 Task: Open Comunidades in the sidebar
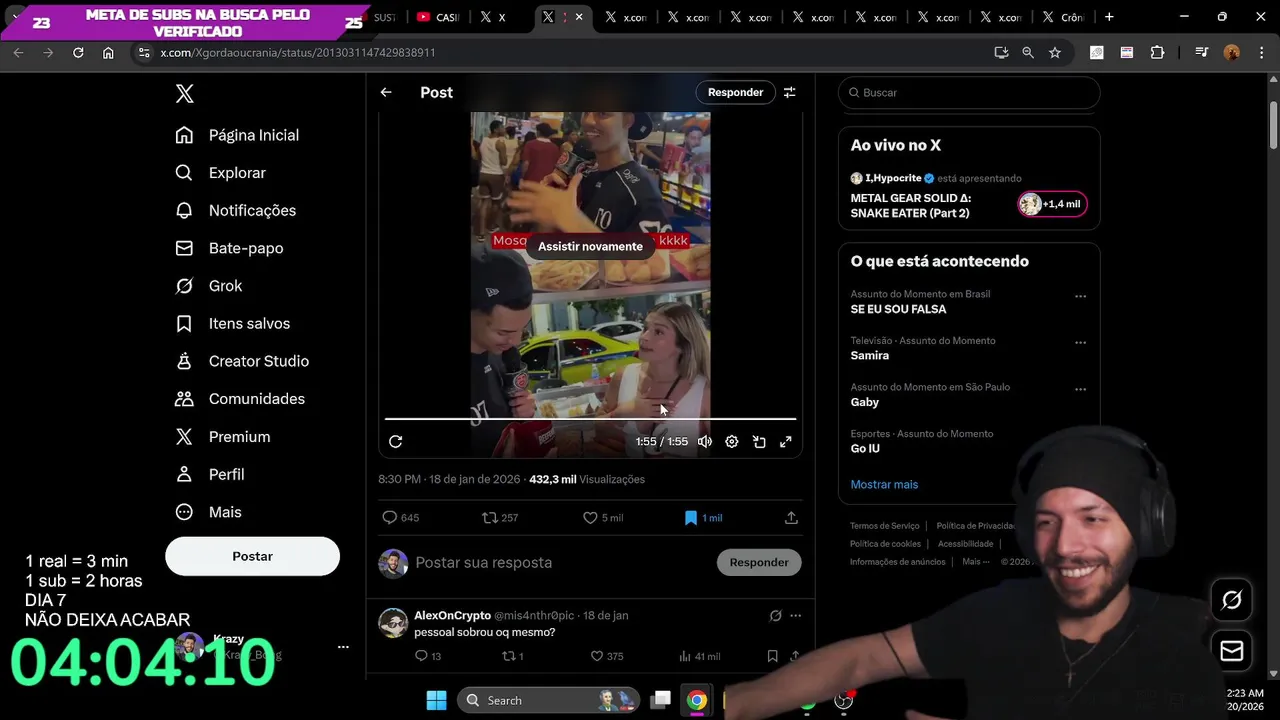click(240, 399)
